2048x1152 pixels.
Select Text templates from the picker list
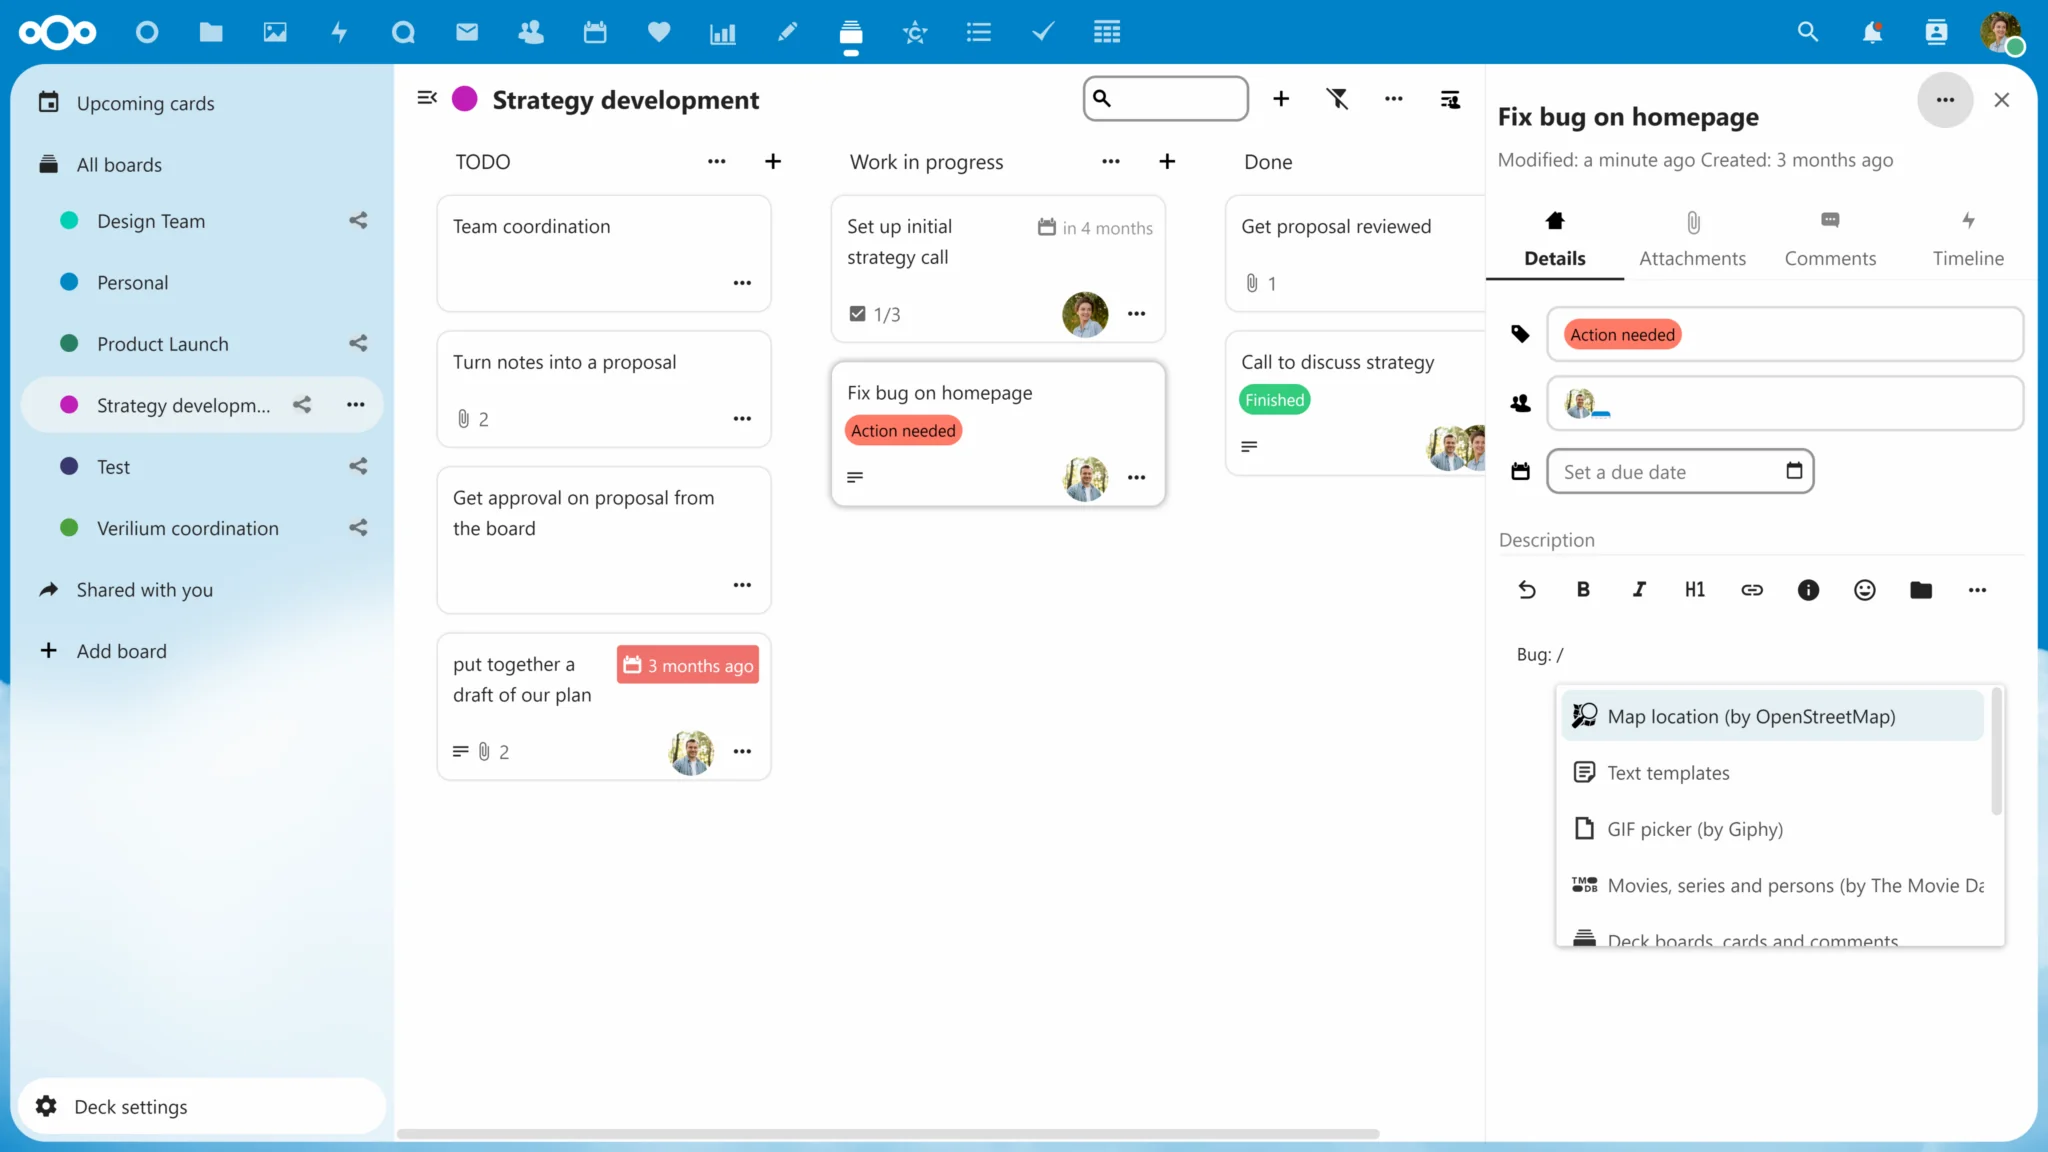click(x=1668, y=773)
